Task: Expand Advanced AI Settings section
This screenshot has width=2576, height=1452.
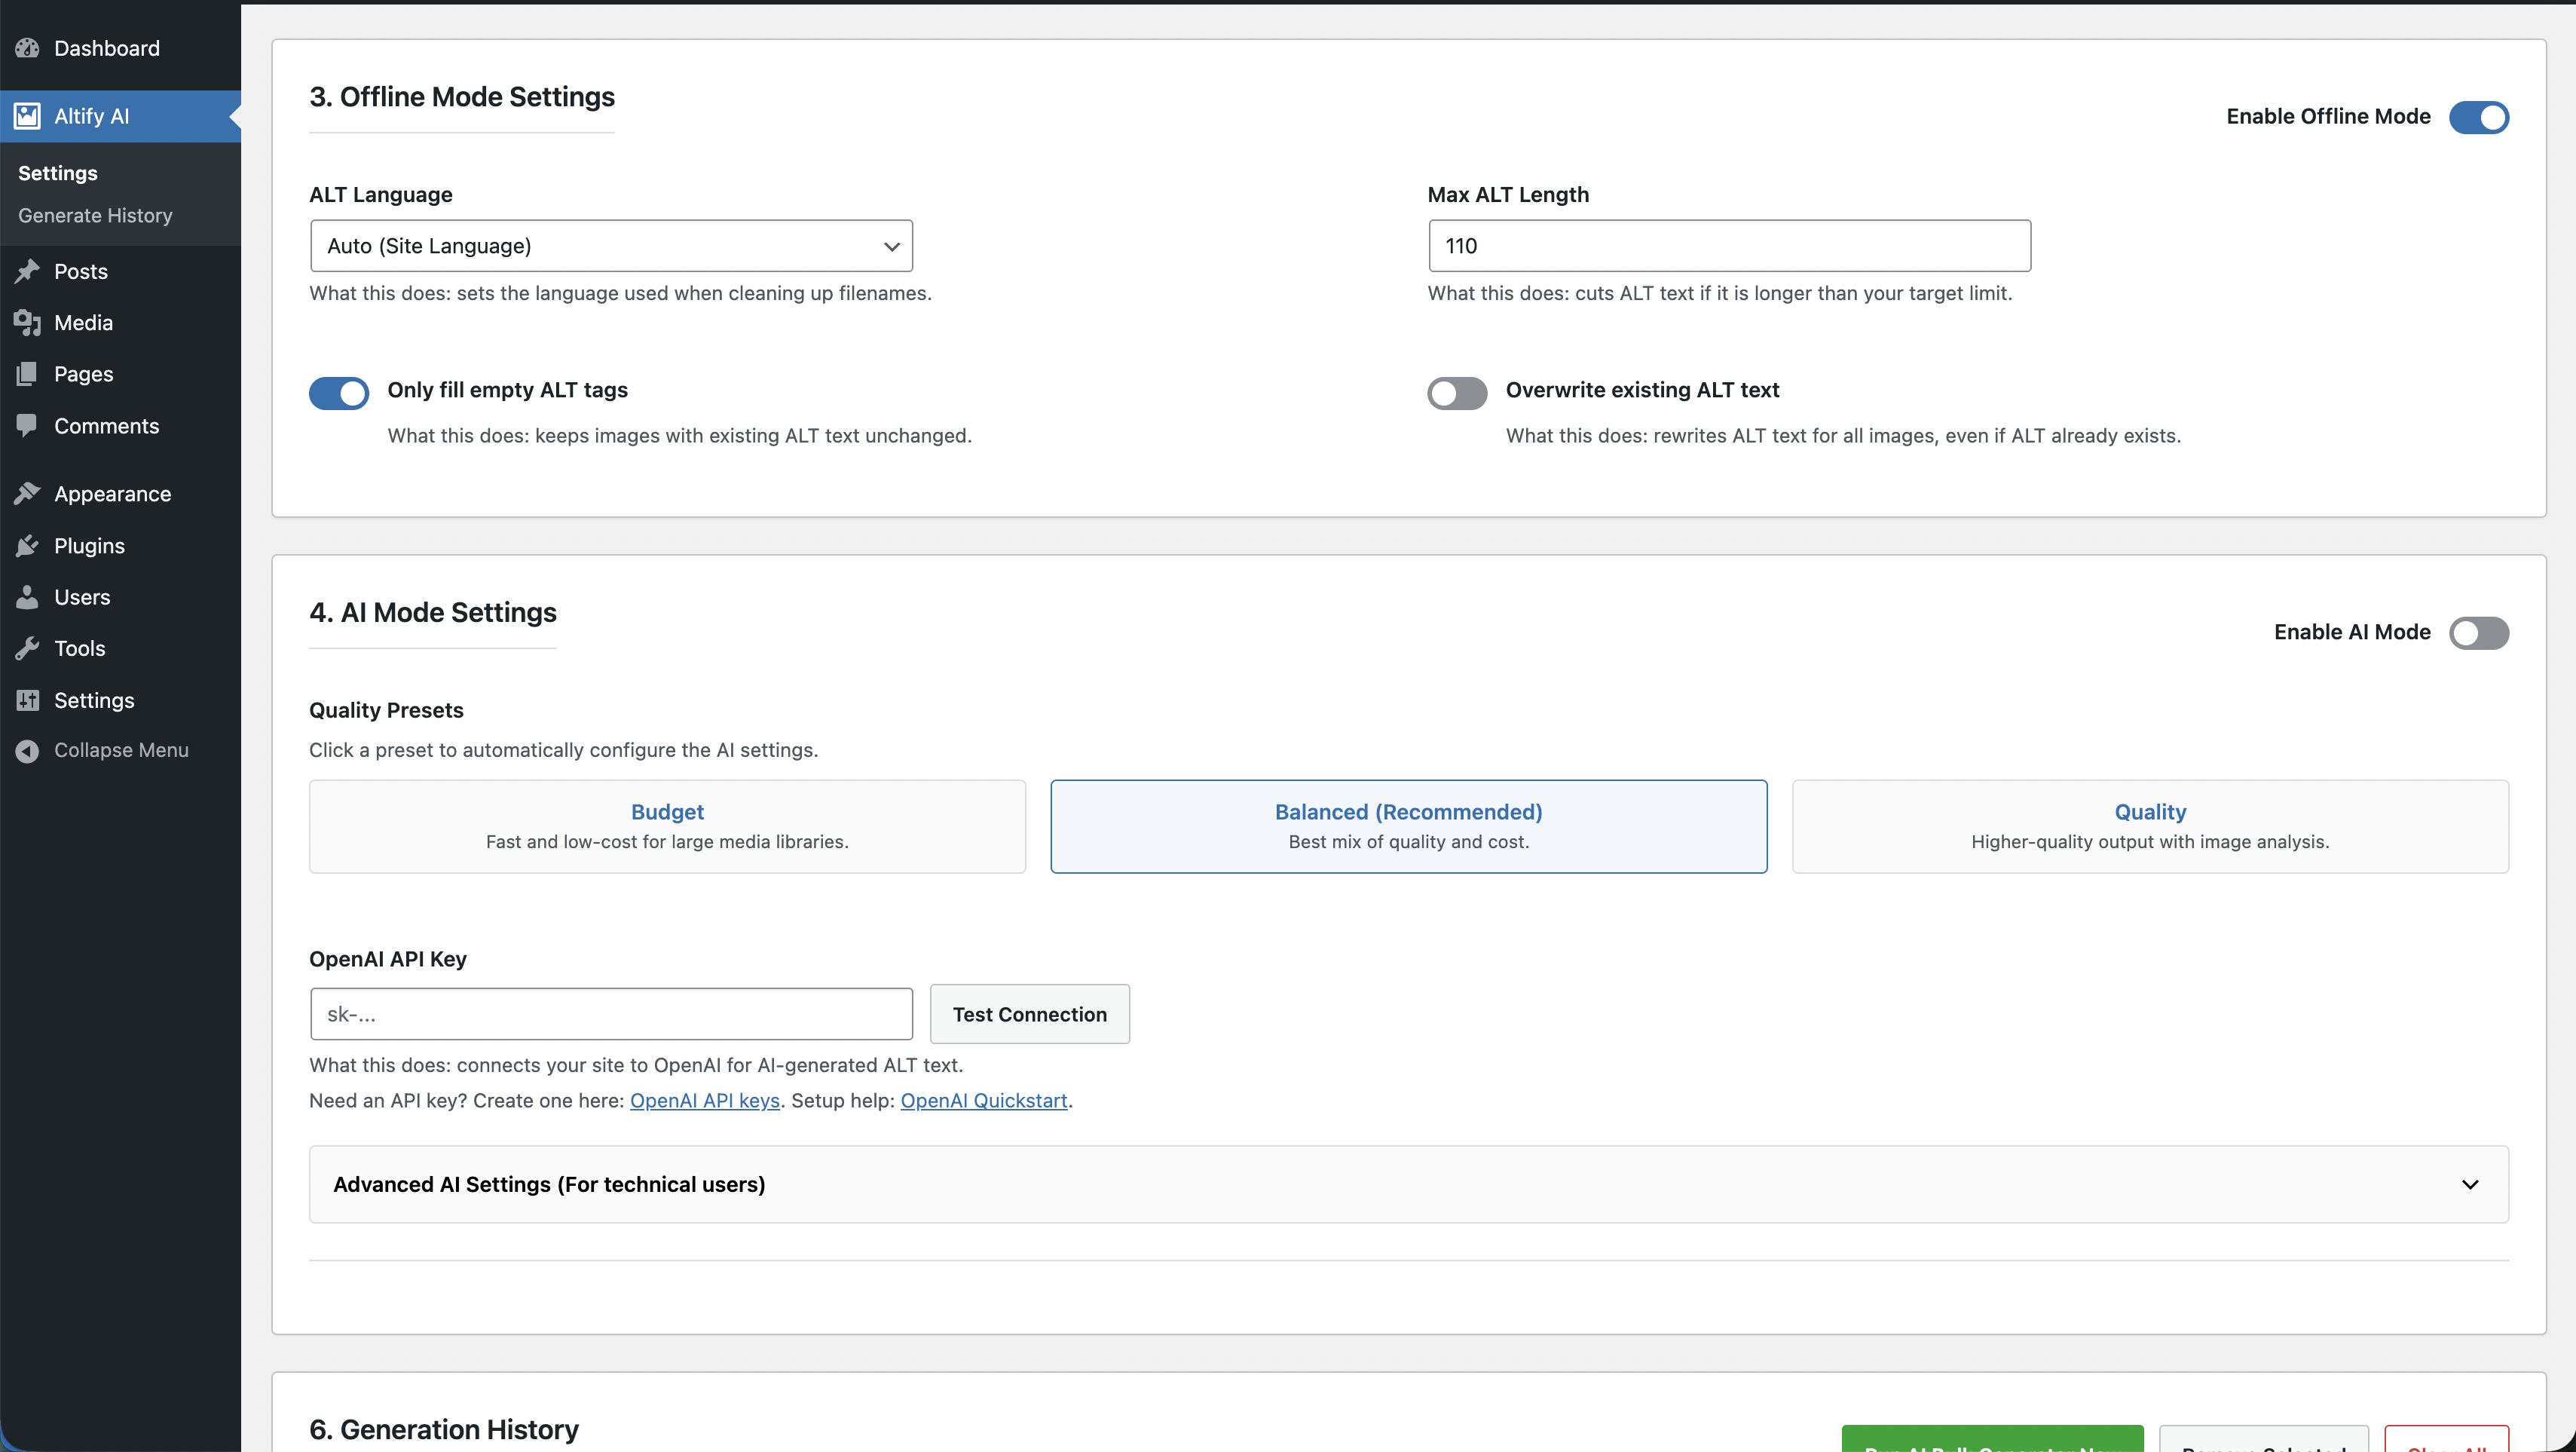Action: [x=1408, y=1184]
